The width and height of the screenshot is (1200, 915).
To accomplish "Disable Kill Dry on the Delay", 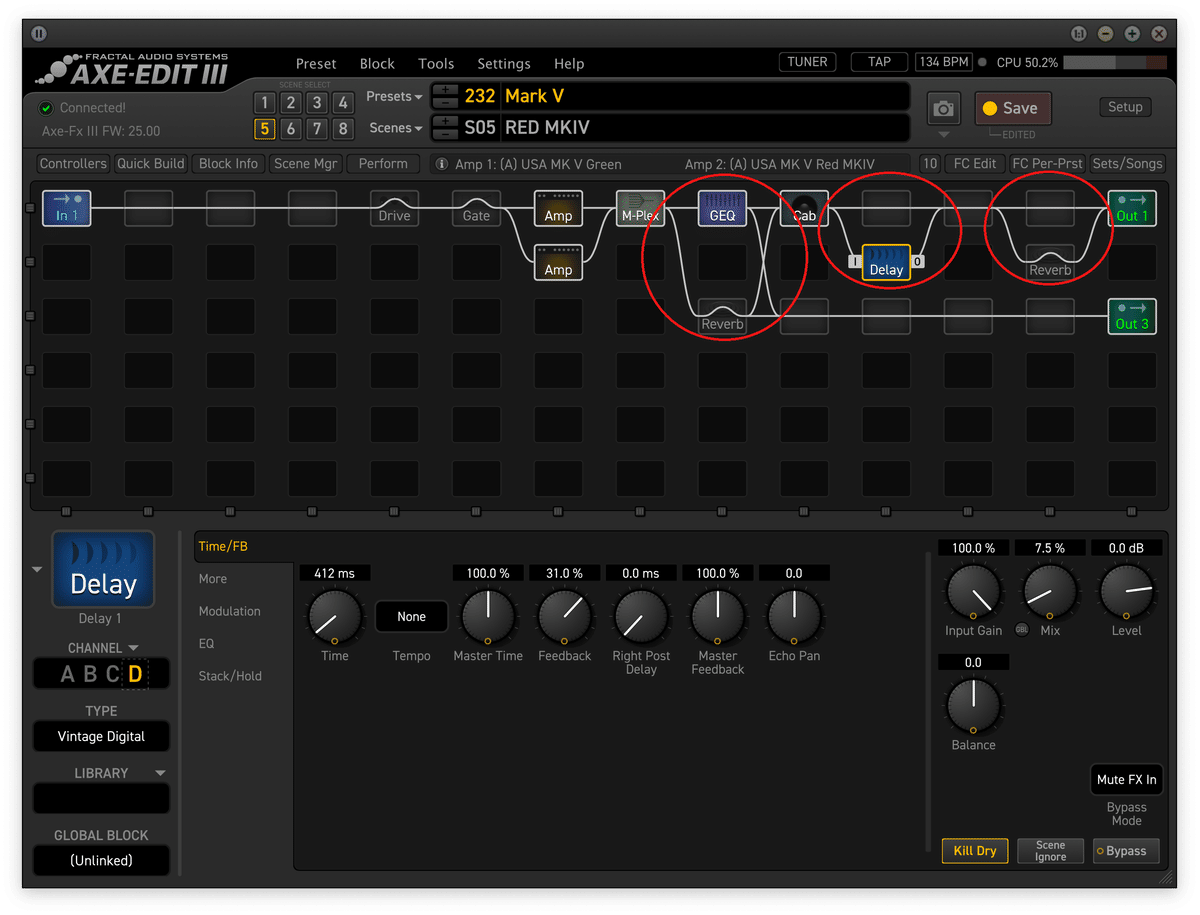I will 974,851.
